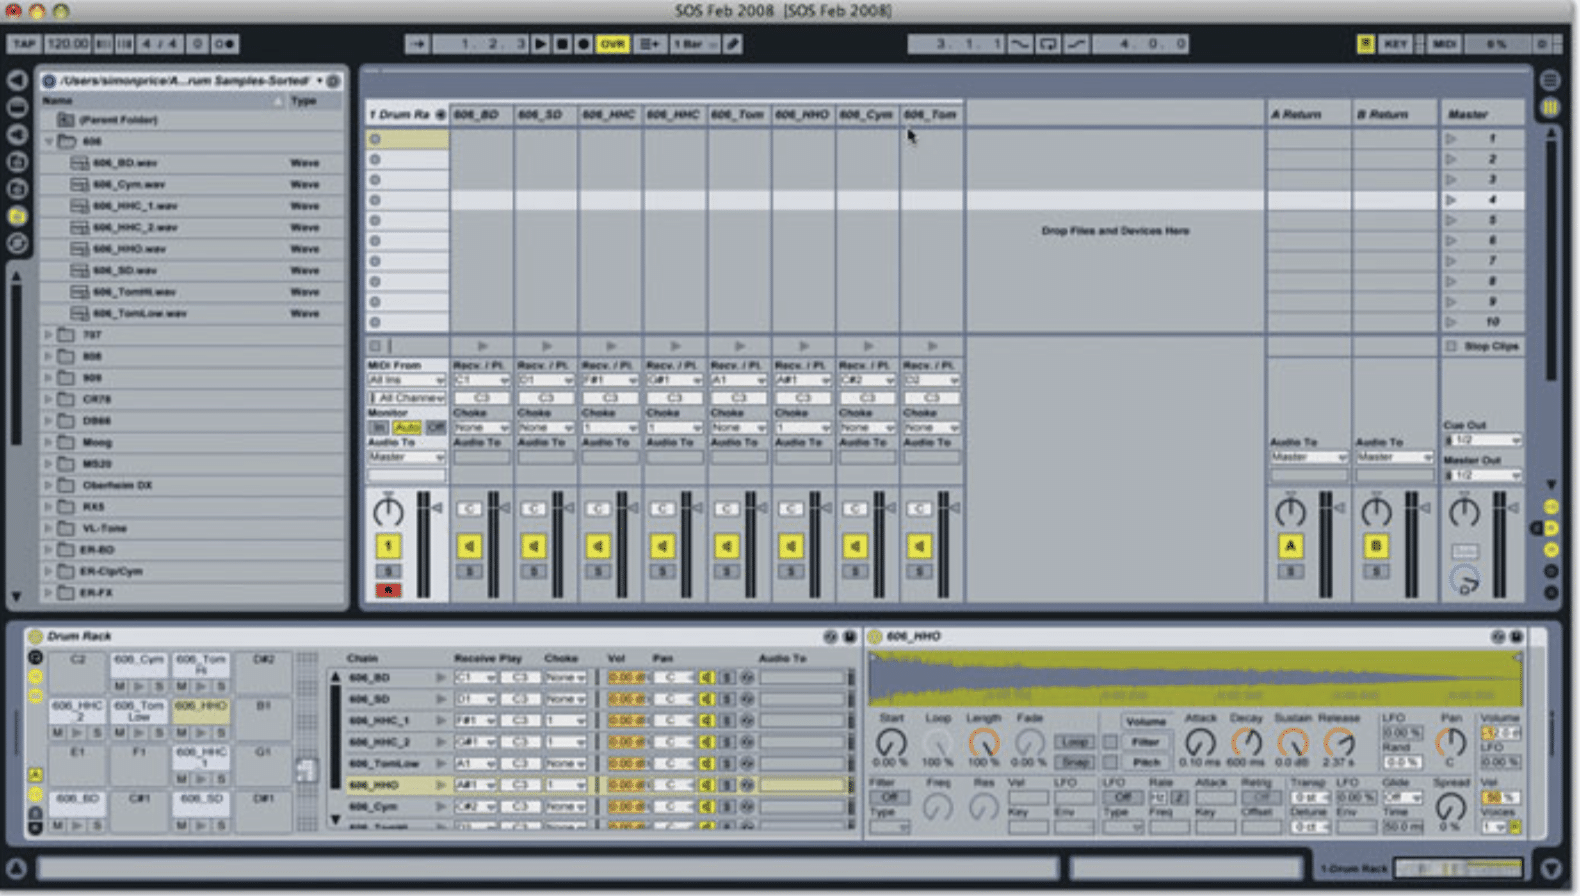
Task: Stop playback with the Stop button
Action: [x=562, y=44]
